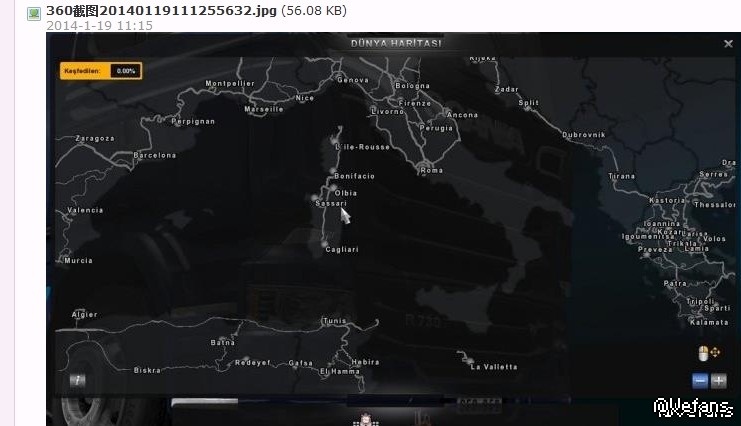Select Batna city label
This screenshot has width=741, height=426.
pyautogui.click(x=223, y=342)
